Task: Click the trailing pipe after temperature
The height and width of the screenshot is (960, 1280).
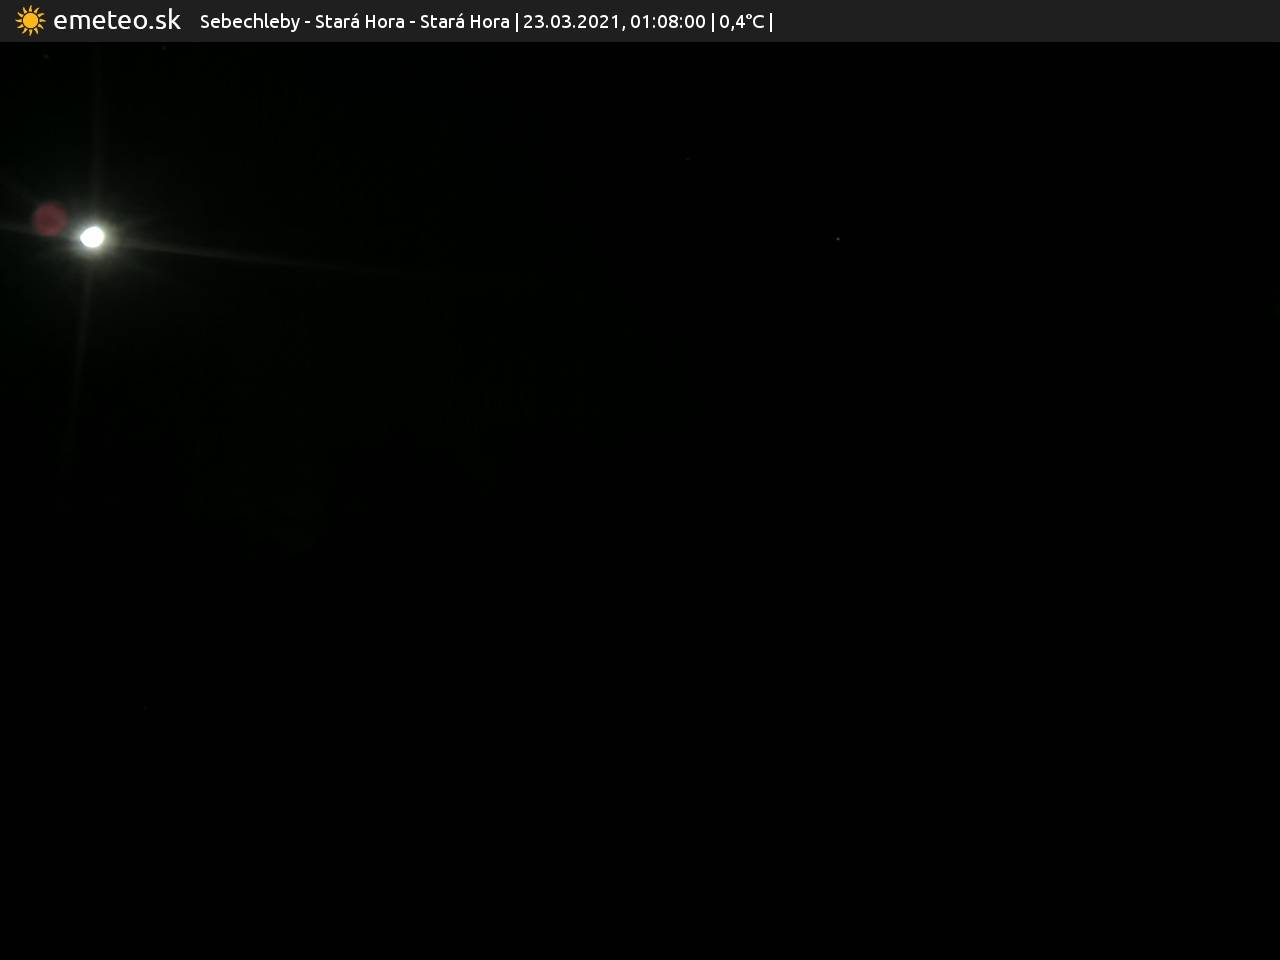Action: 771,22
